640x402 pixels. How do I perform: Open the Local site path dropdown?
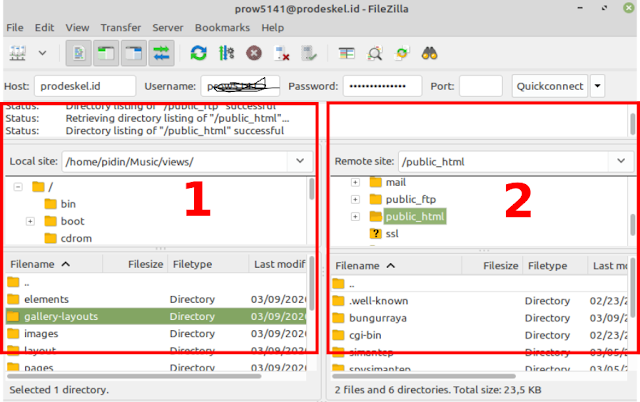(300, 161)
